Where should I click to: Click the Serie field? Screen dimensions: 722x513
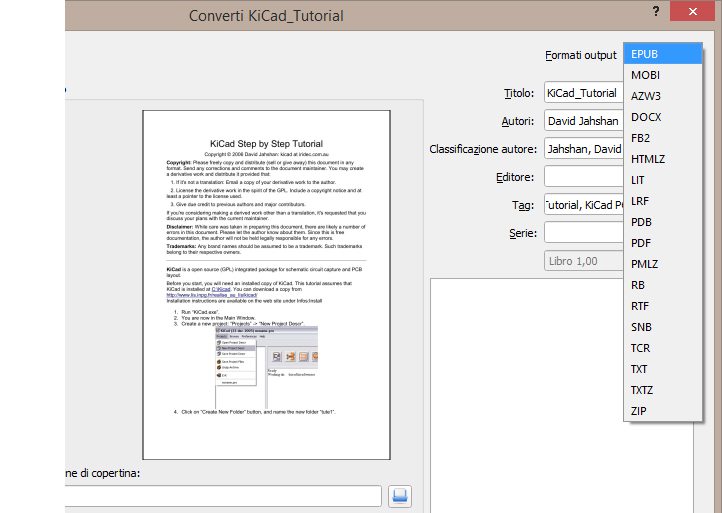coord(583,233)
